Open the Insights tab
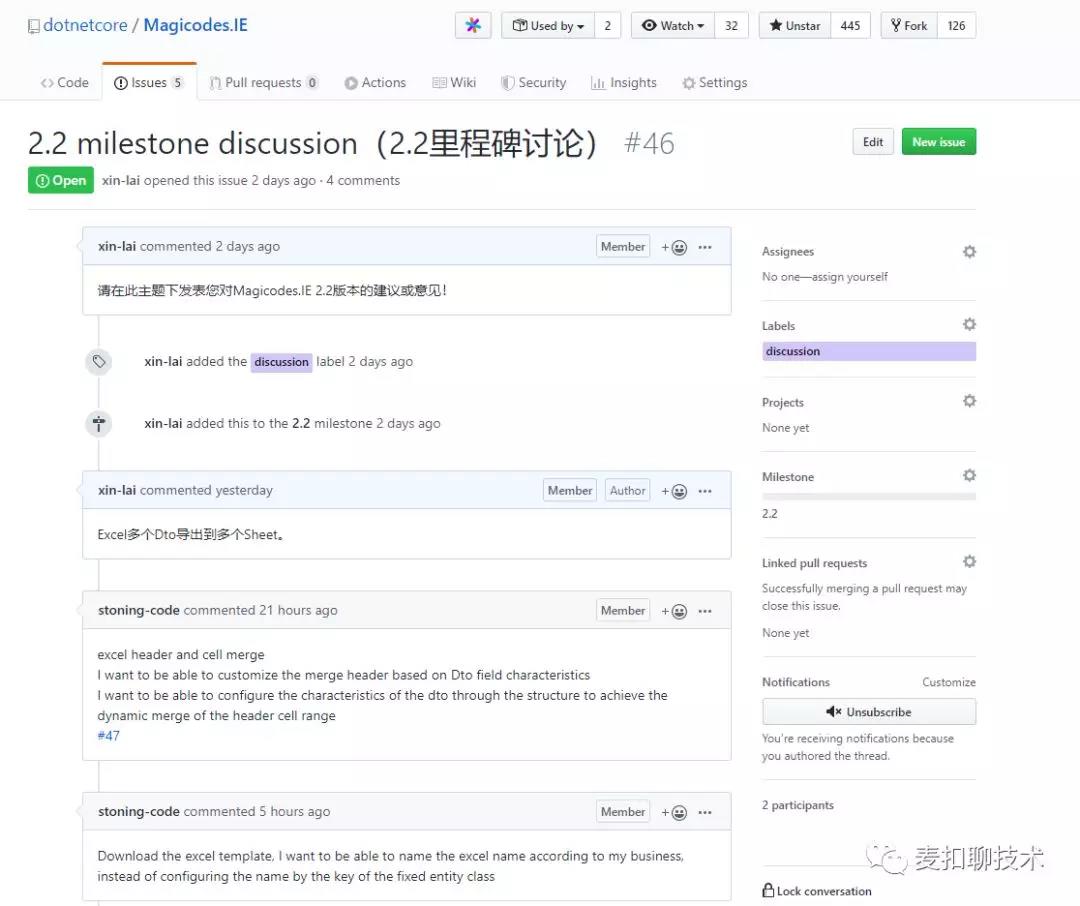 point(624,83)
